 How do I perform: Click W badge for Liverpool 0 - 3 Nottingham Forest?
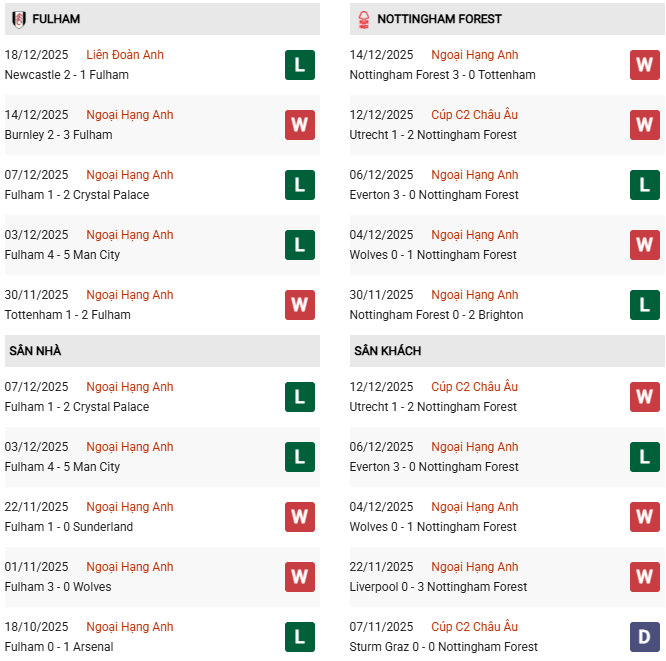coord(645,577)
